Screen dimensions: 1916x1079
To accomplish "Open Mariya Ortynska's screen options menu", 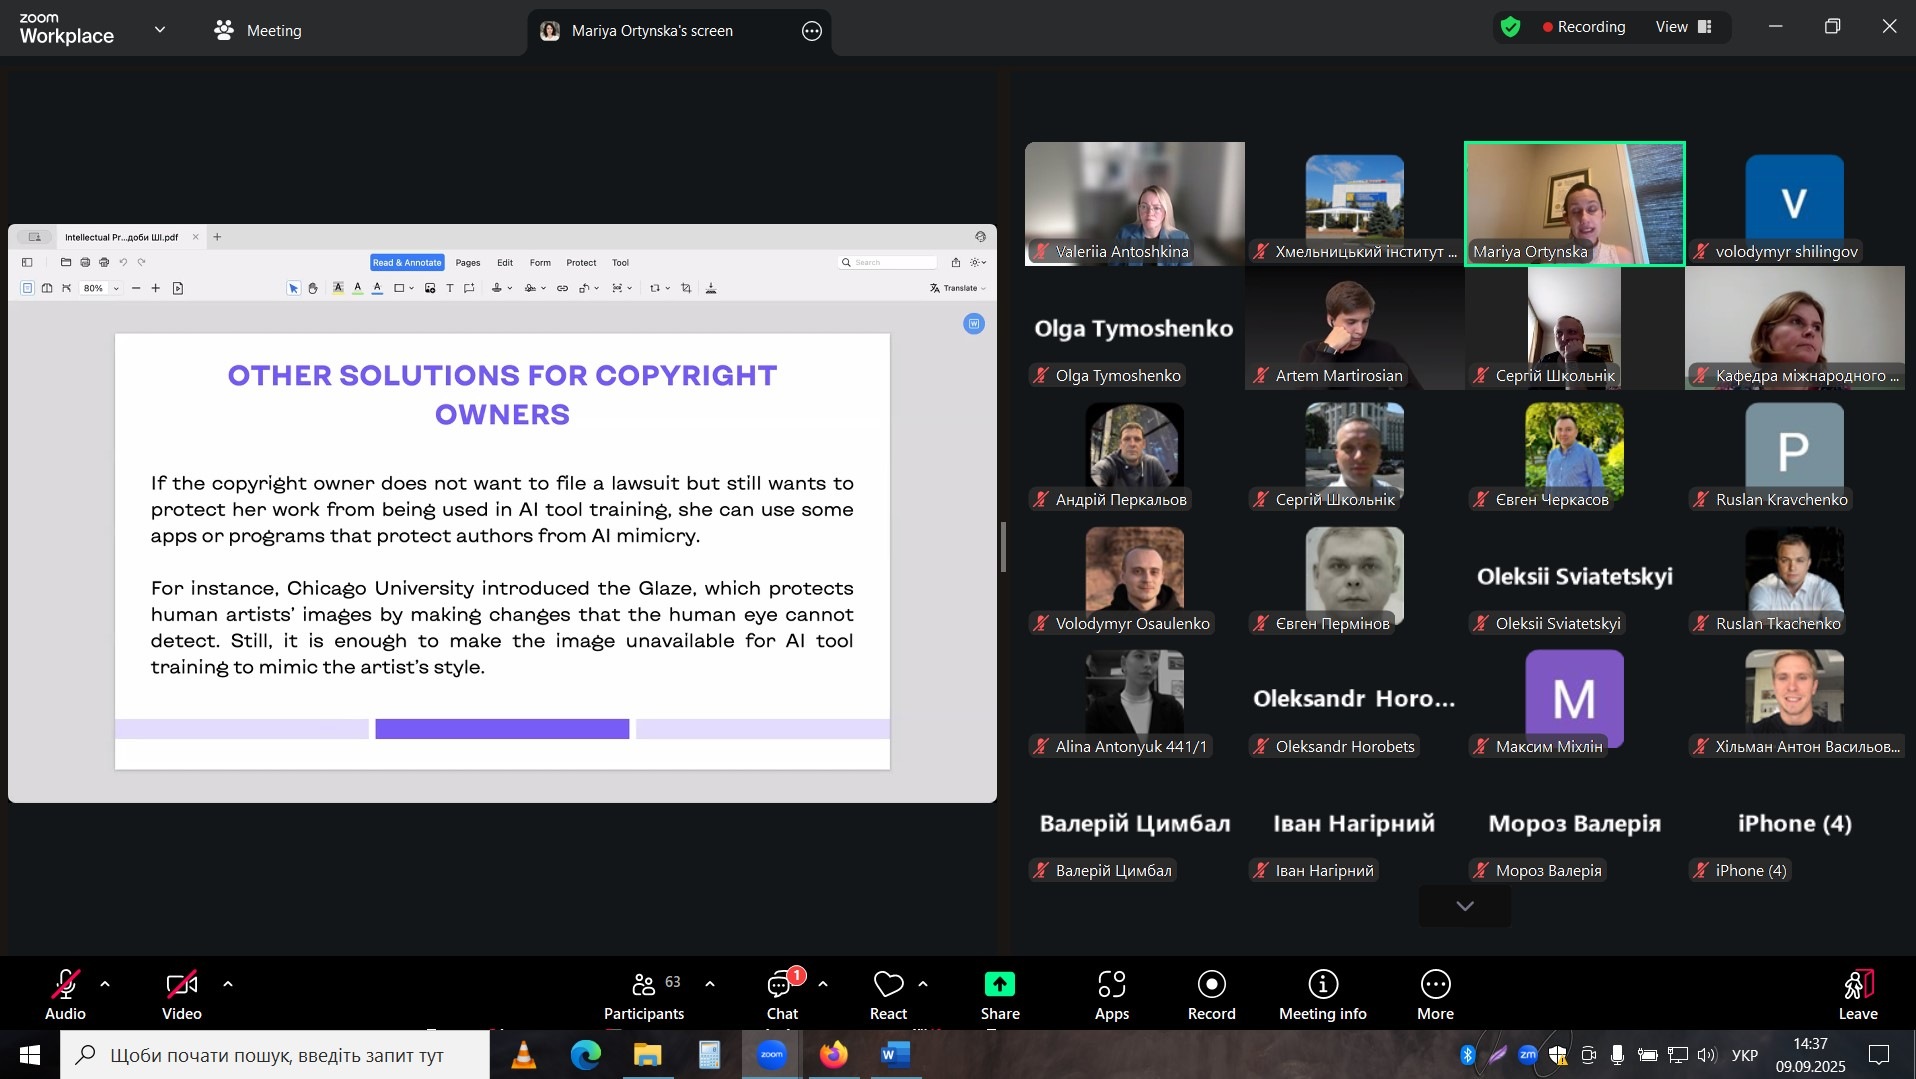I will coord(812,31).
